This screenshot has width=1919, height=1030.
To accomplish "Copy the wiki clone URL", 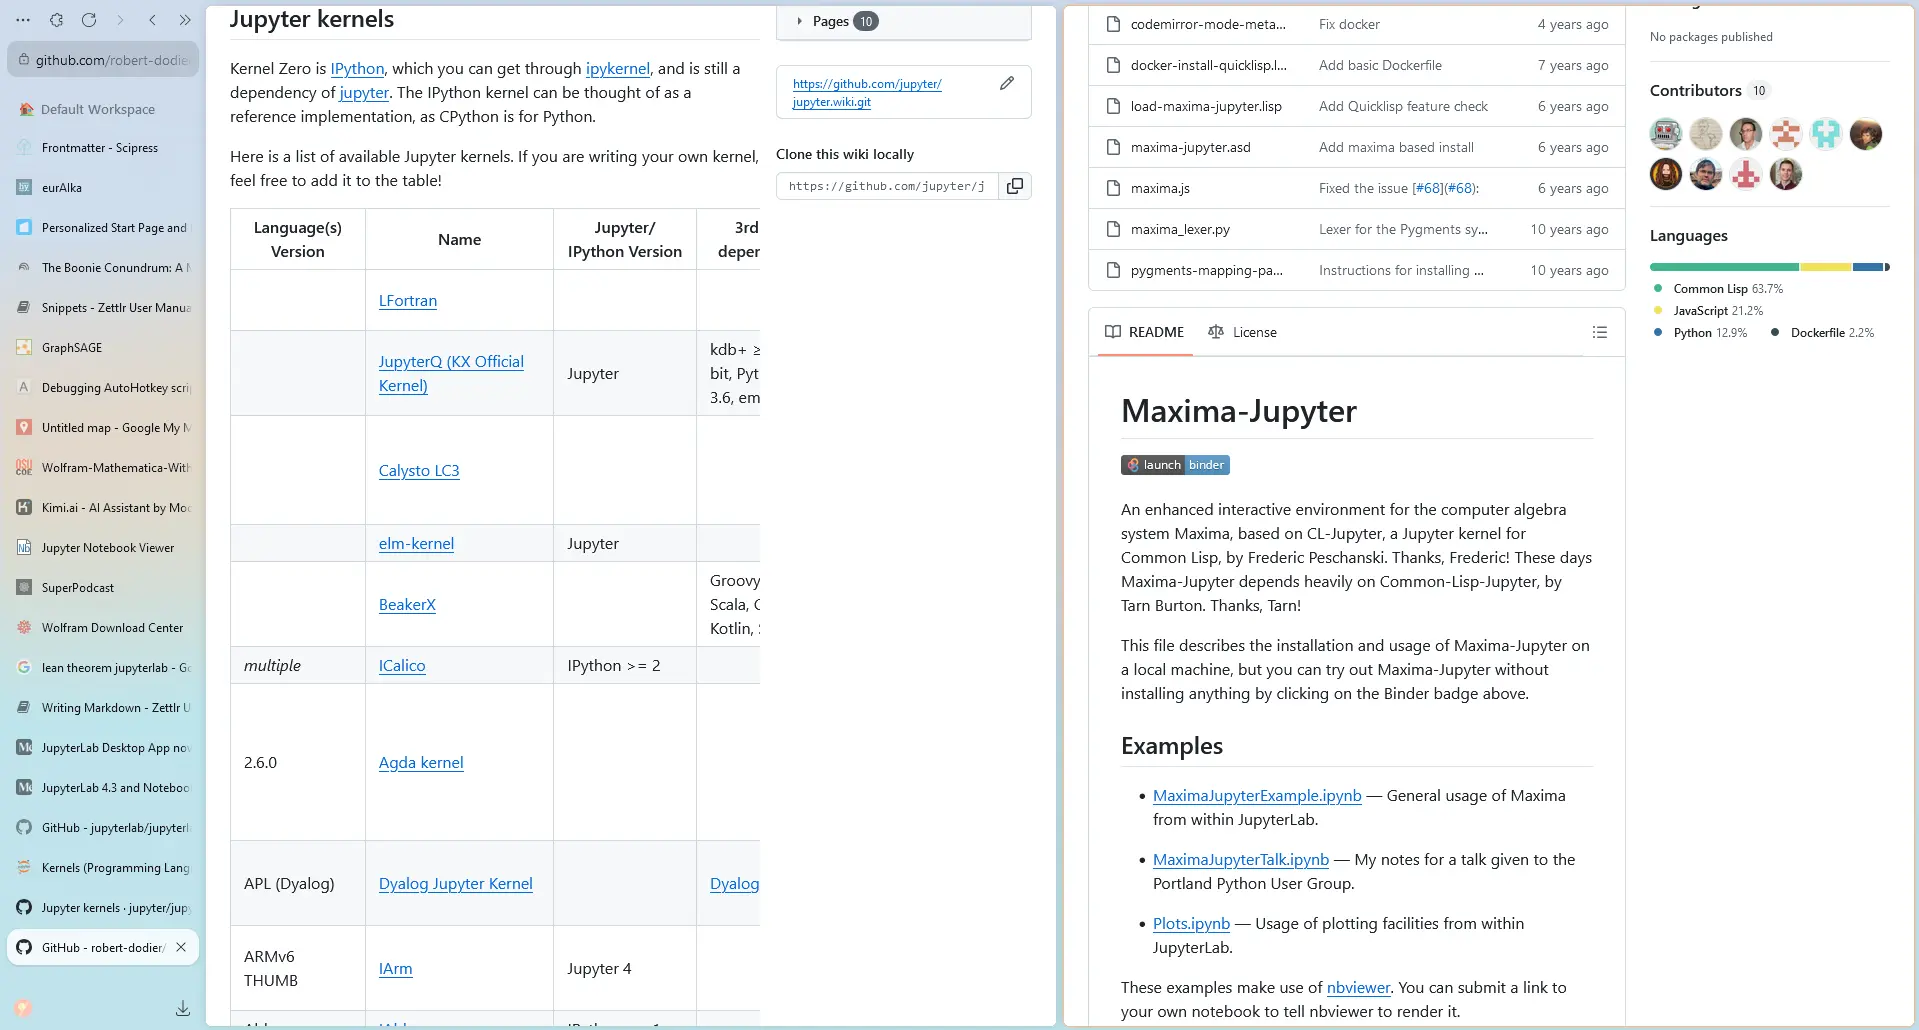I will tap(1015, 186).
